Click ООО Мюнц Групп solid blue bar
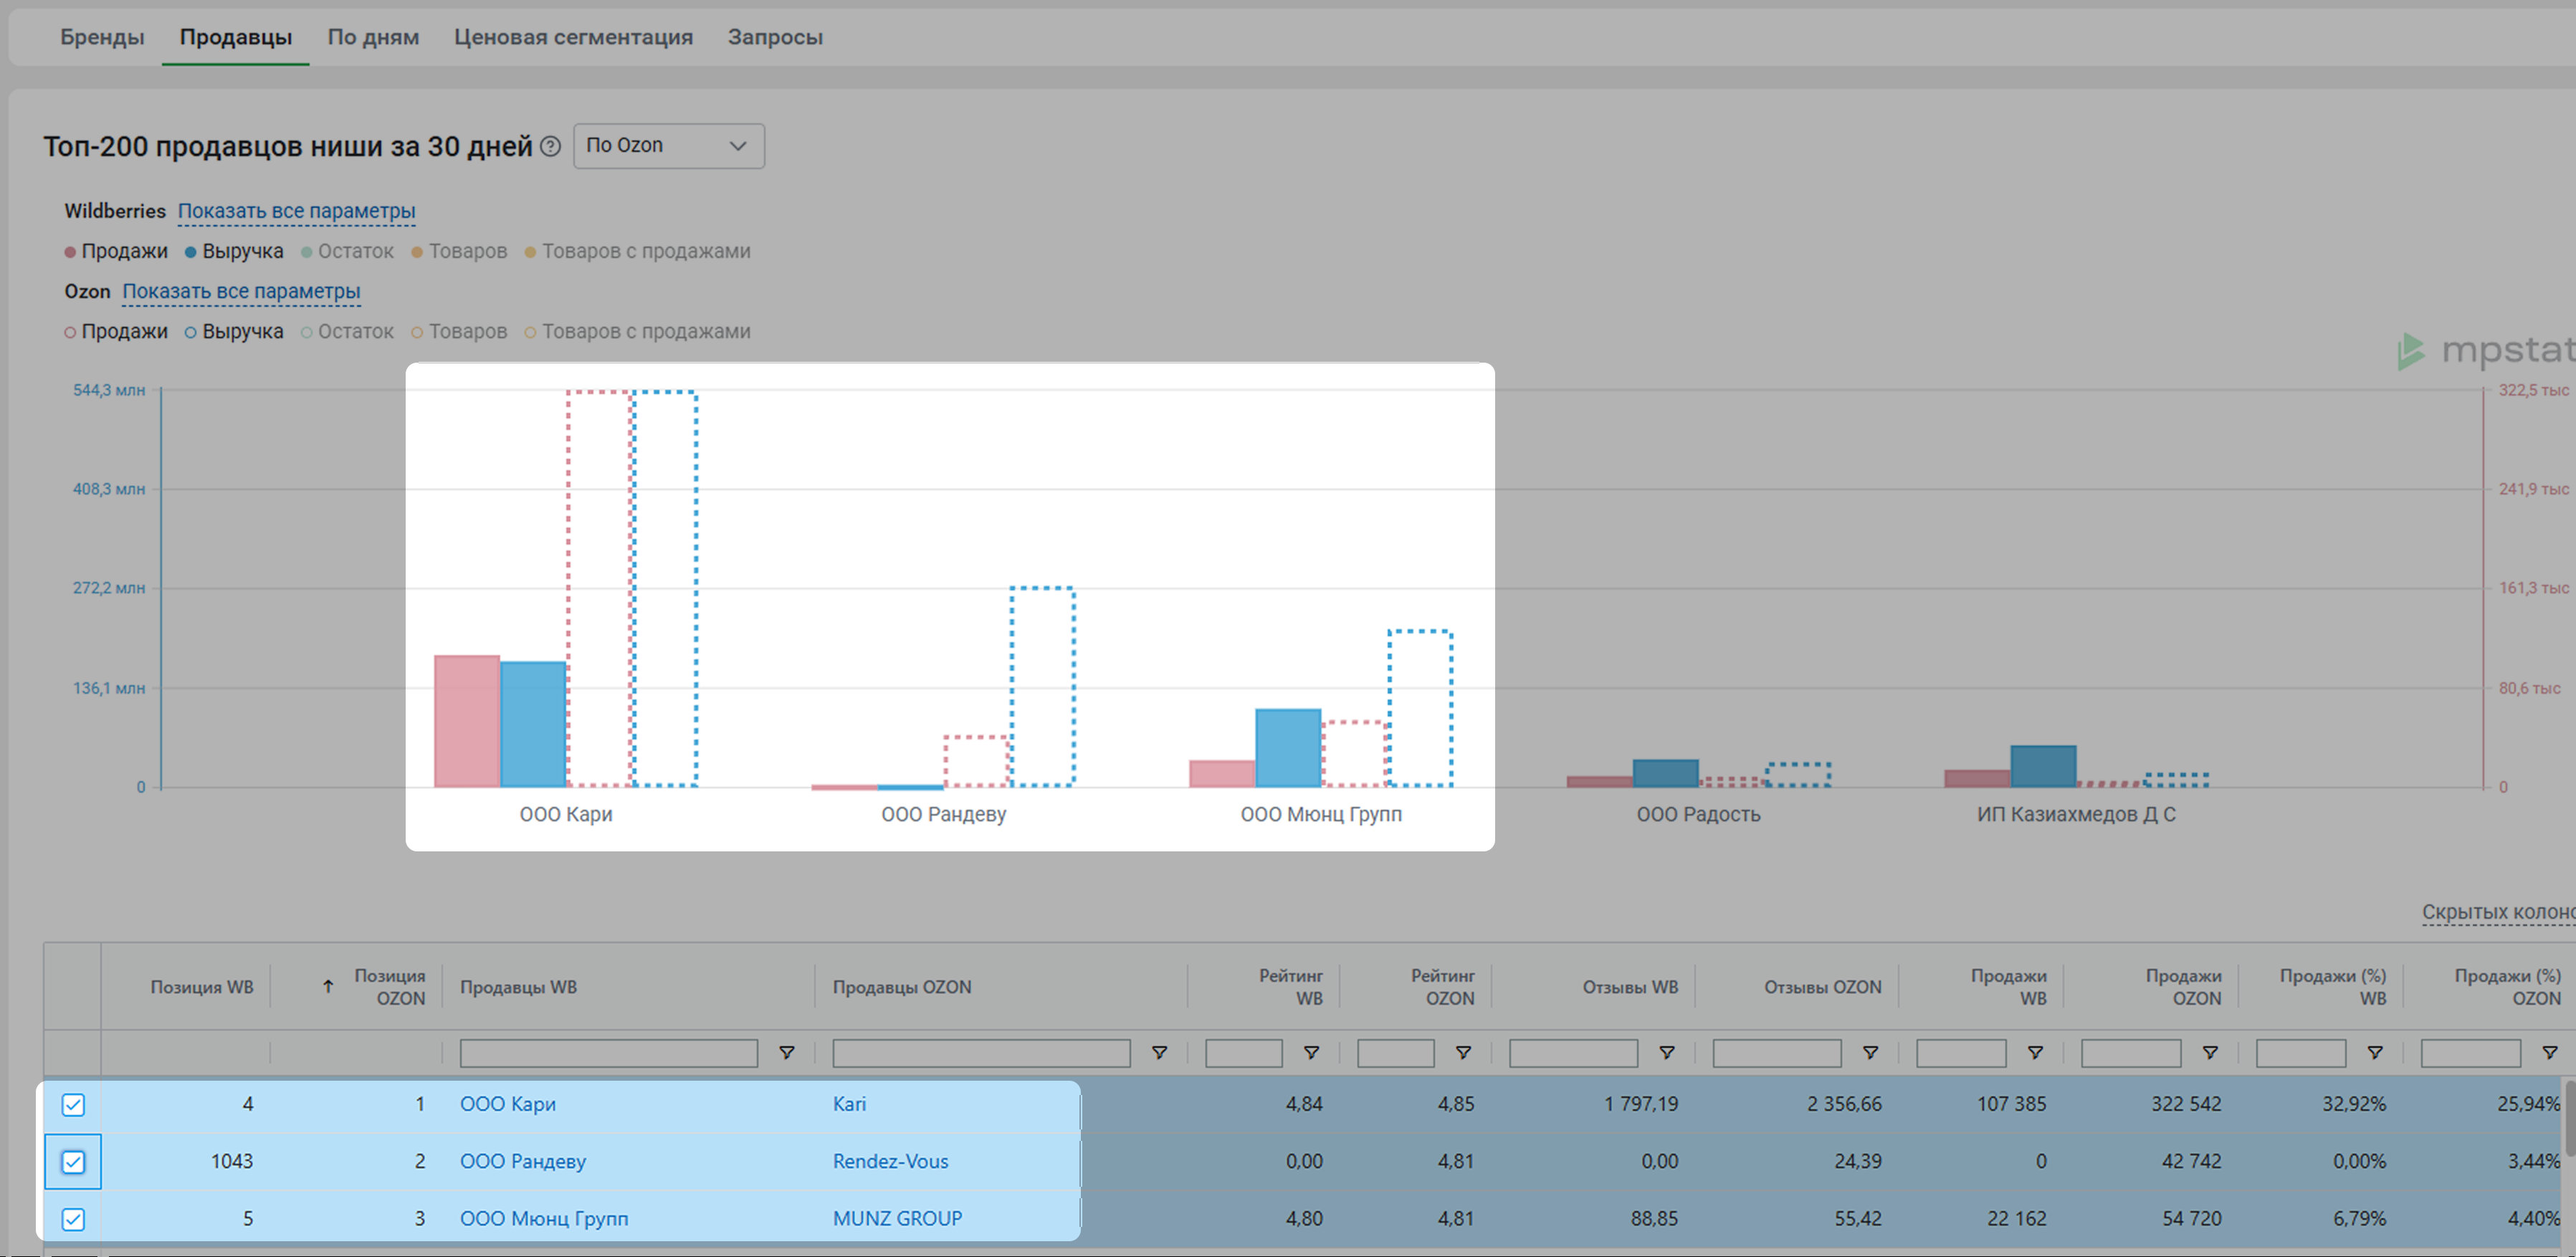 click(x=1288, y=748)
